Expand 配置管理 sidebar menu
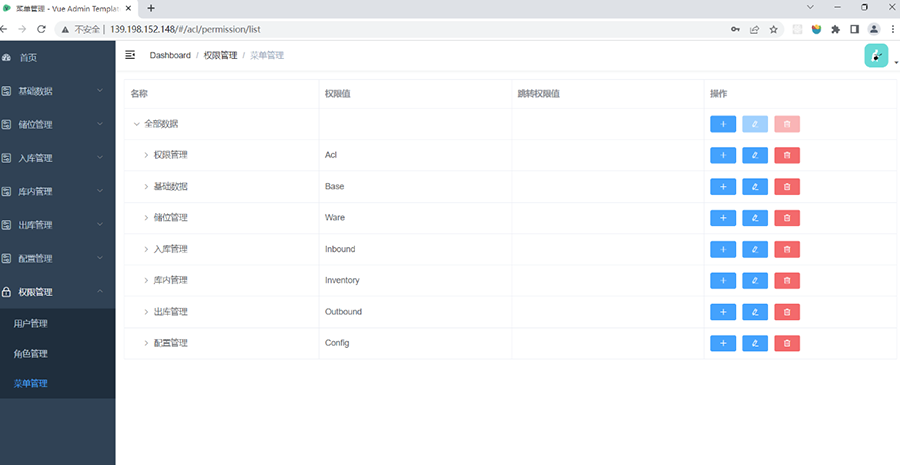This screenshot has width=900, height=465. click(57, 258)
